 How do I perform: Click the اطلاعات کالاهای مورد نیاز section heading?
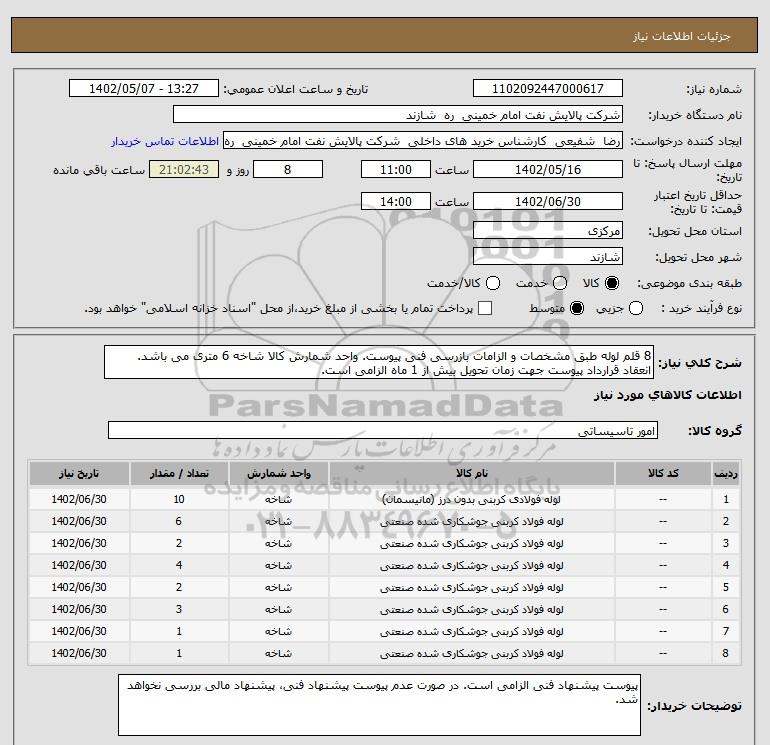pos(668,395)
